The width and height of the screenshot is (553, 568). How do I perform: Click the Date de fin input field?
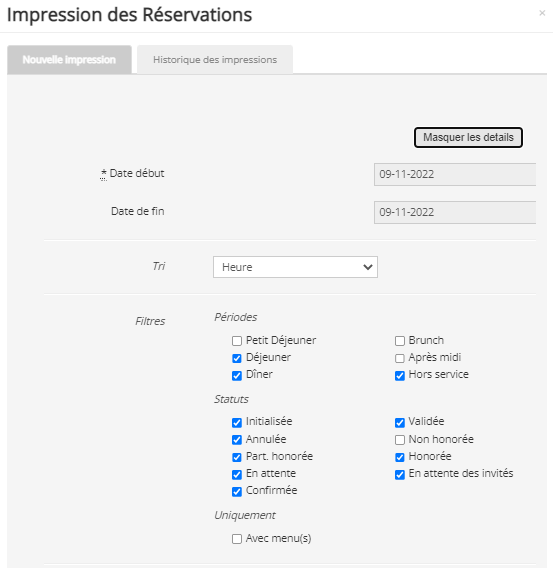point(454,212)
